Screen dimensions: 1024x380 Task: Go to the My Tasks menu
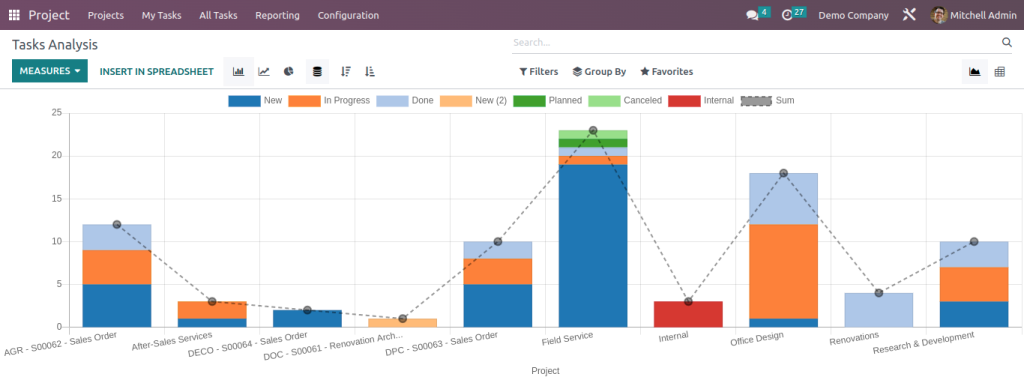click(x=161, y=15)
